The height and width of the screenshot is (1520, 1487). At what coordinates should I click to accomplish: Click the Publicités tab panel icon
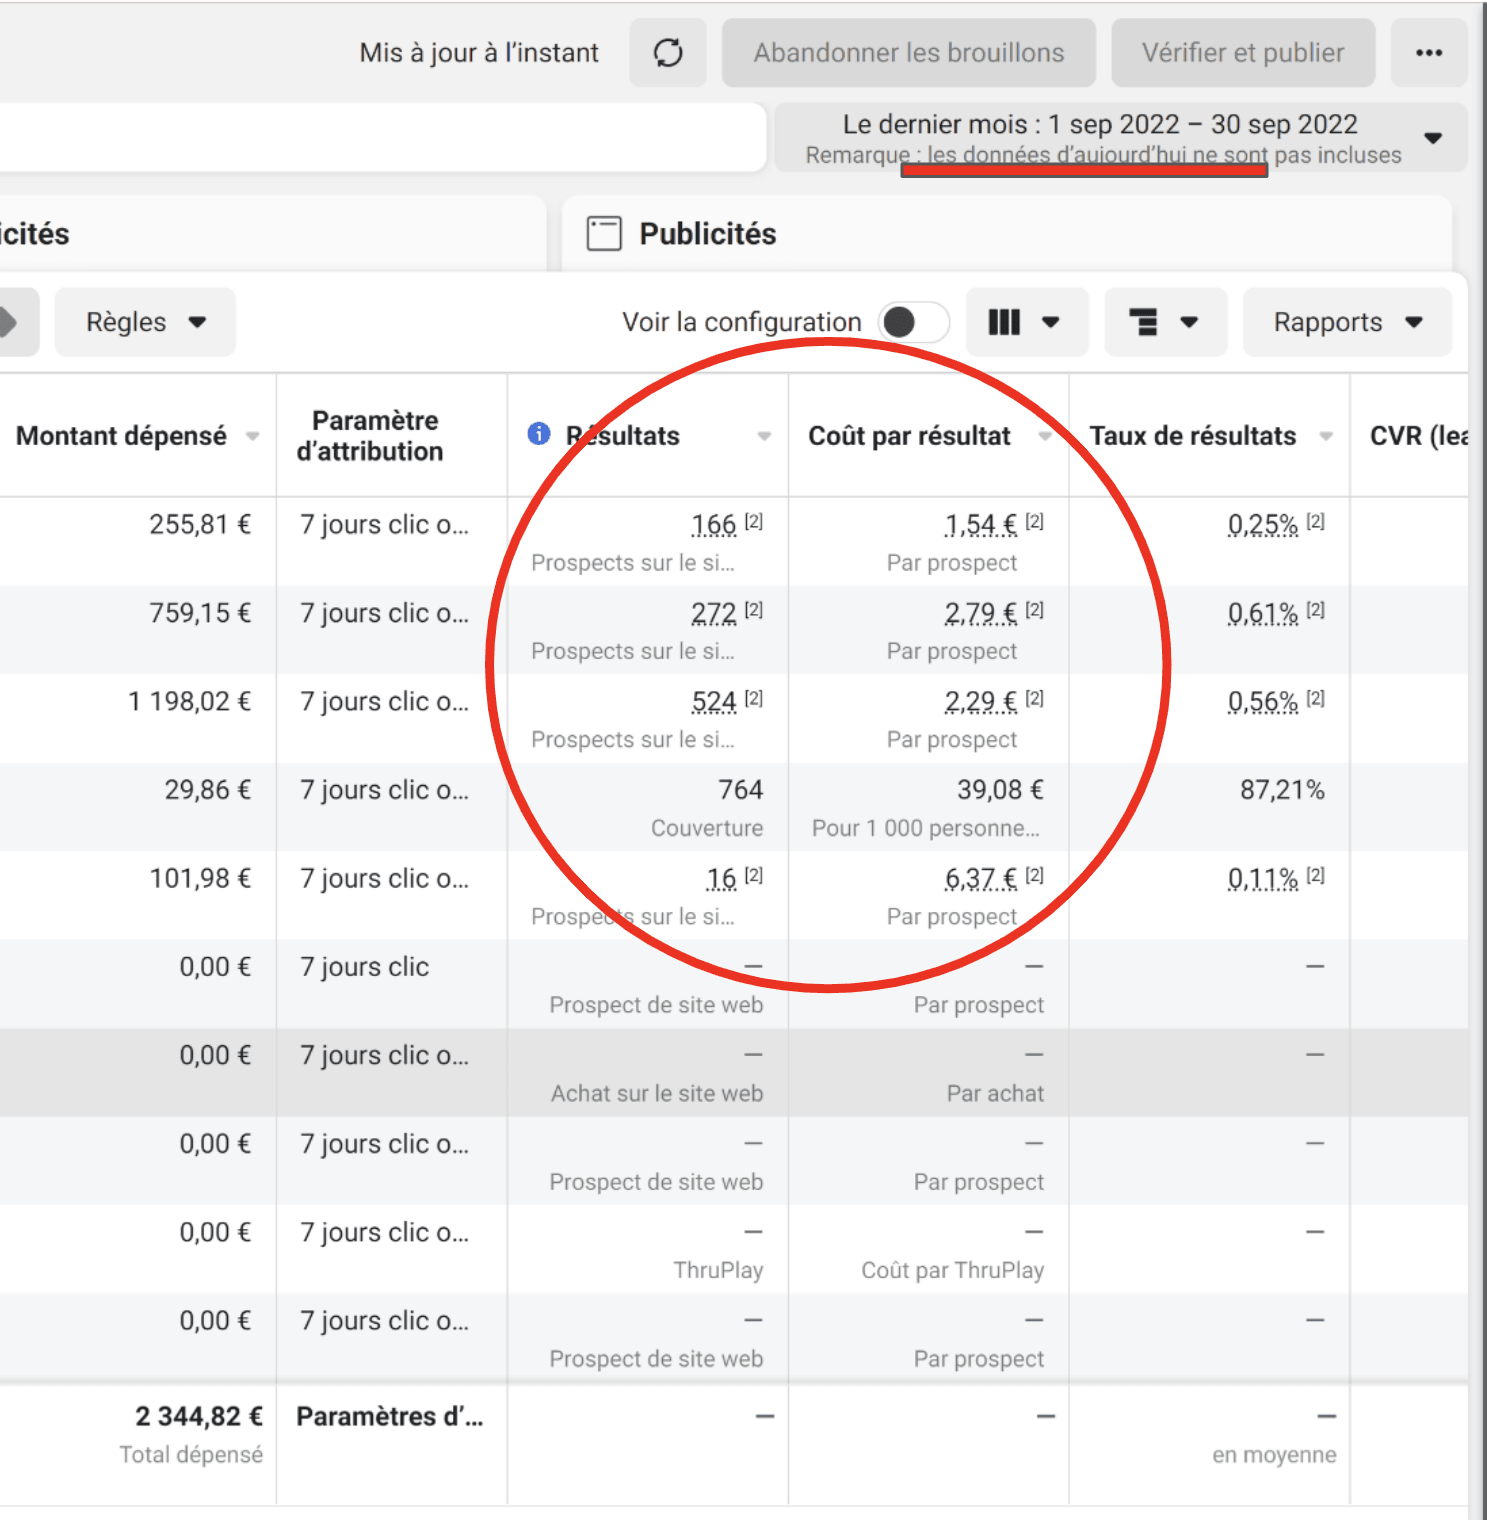click(x=604, y=234)
